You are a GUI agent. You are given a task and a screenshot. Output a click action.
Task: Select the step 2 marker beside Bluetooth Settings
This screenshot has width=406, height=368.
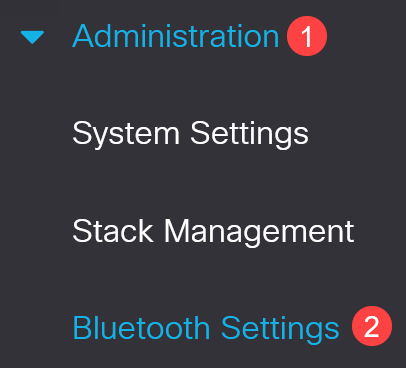tap(372, 326)
